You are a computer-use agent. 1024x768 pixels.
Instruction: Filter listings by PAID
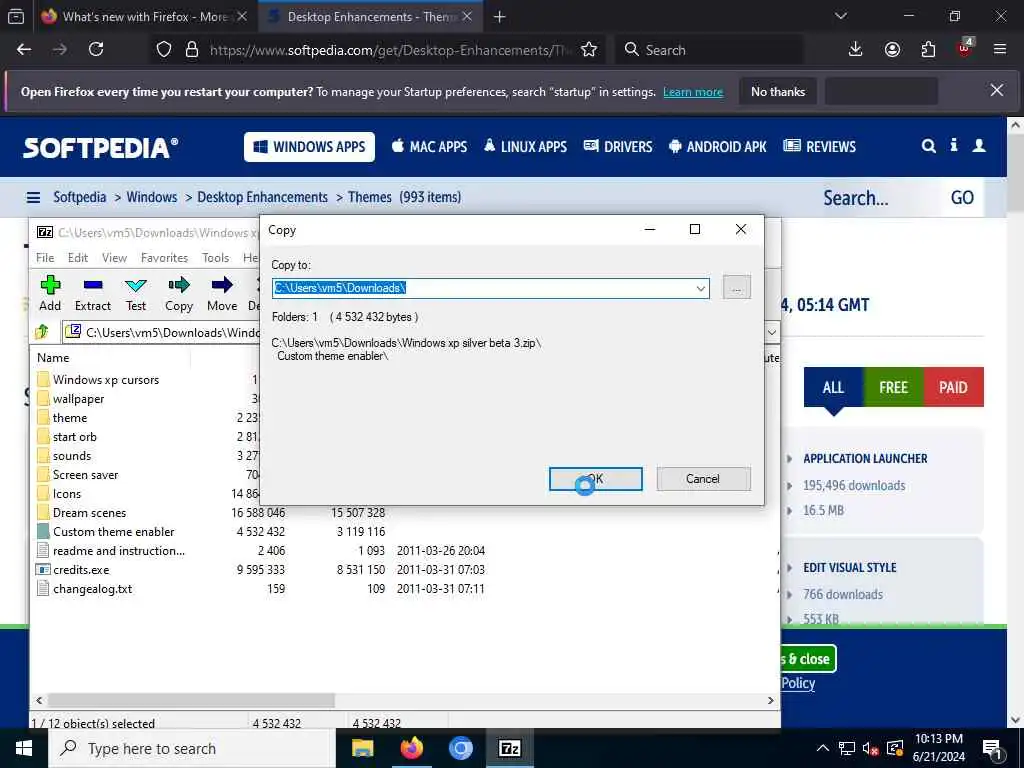tap(953, 387)
